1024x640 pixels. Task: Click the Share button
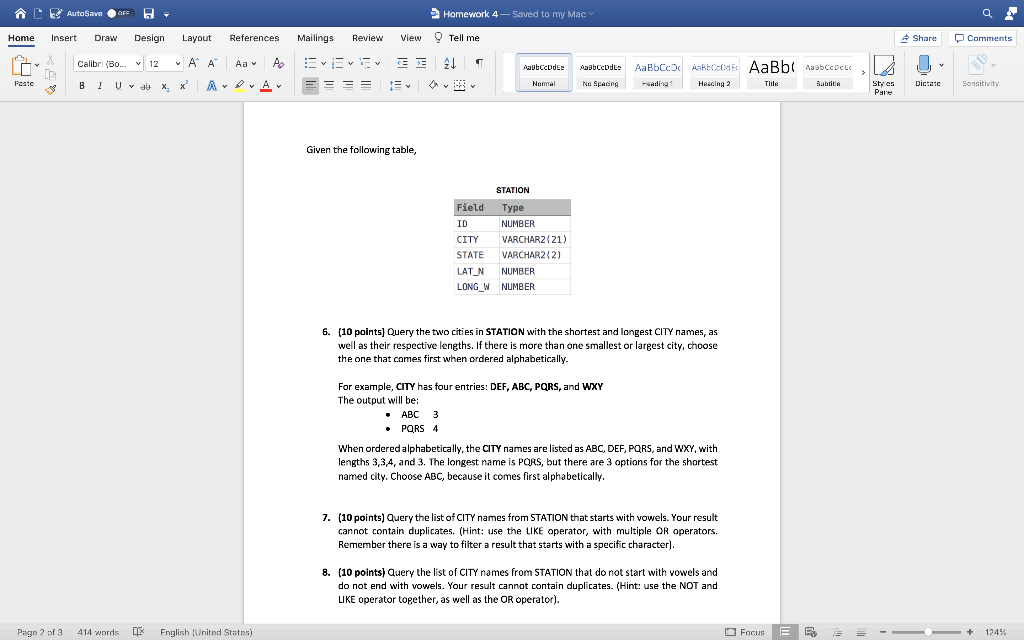point(918,37)
